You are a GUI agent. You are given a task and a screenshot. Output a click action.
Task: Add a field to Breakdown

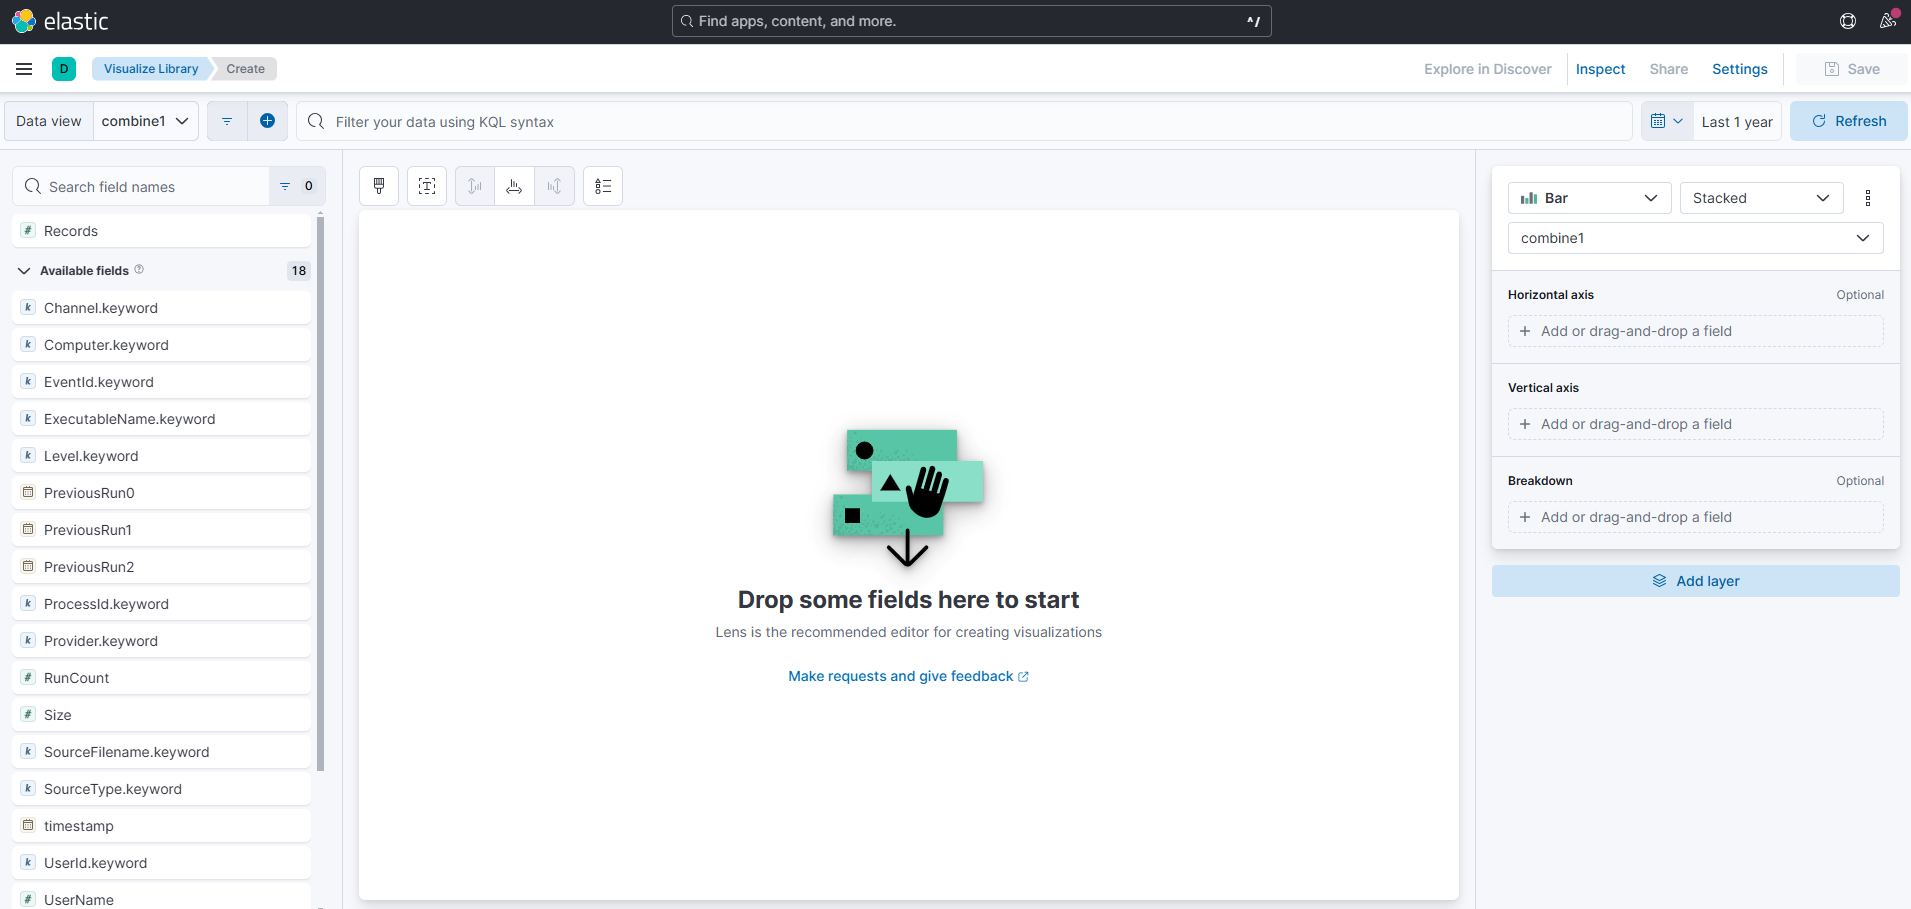click(1695, 517)
